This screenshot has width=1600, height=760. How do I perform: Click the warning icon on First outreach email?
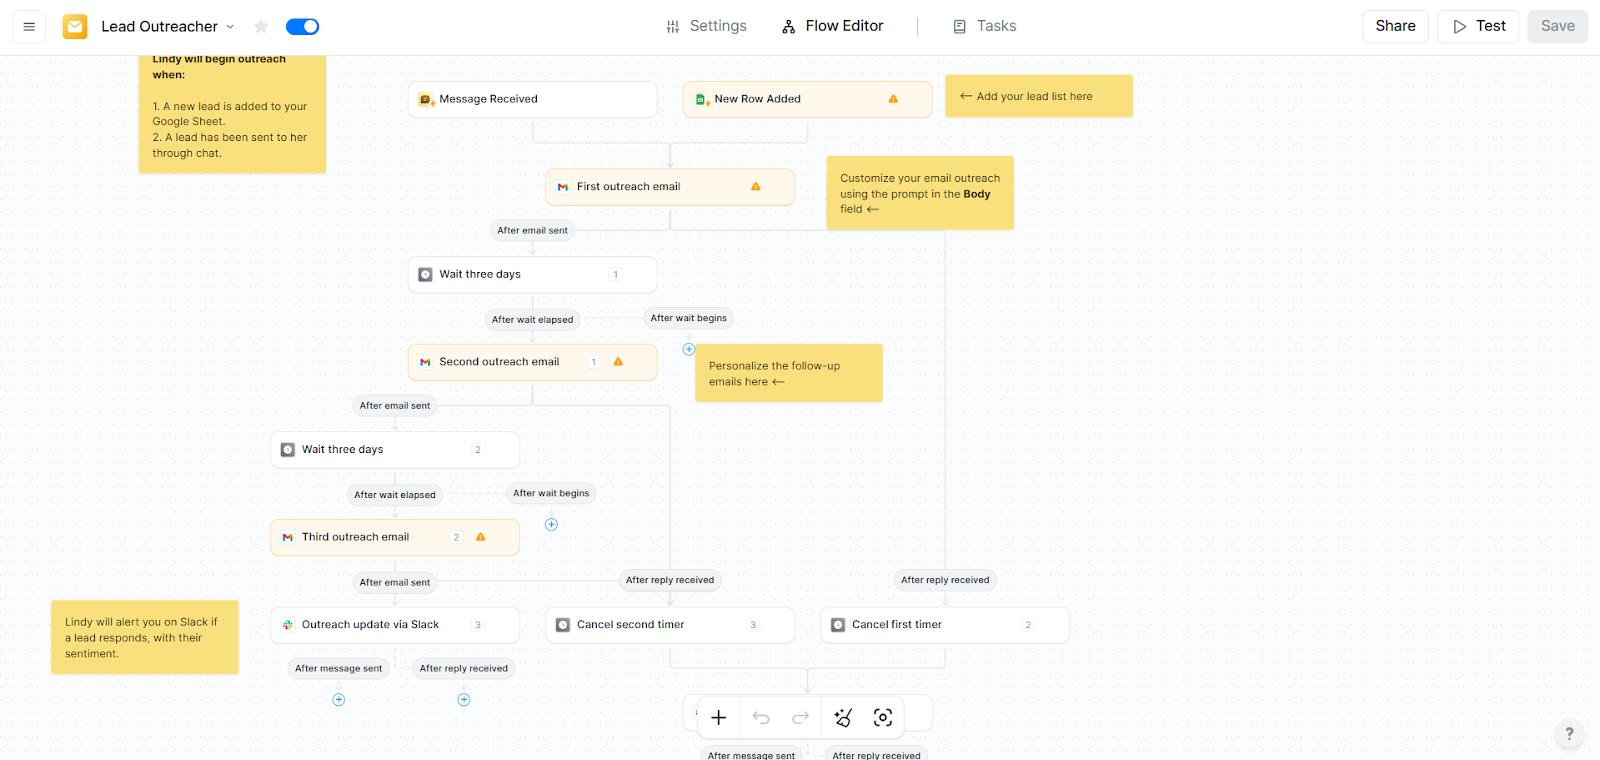pyautogui.click(x=756, y=187)
